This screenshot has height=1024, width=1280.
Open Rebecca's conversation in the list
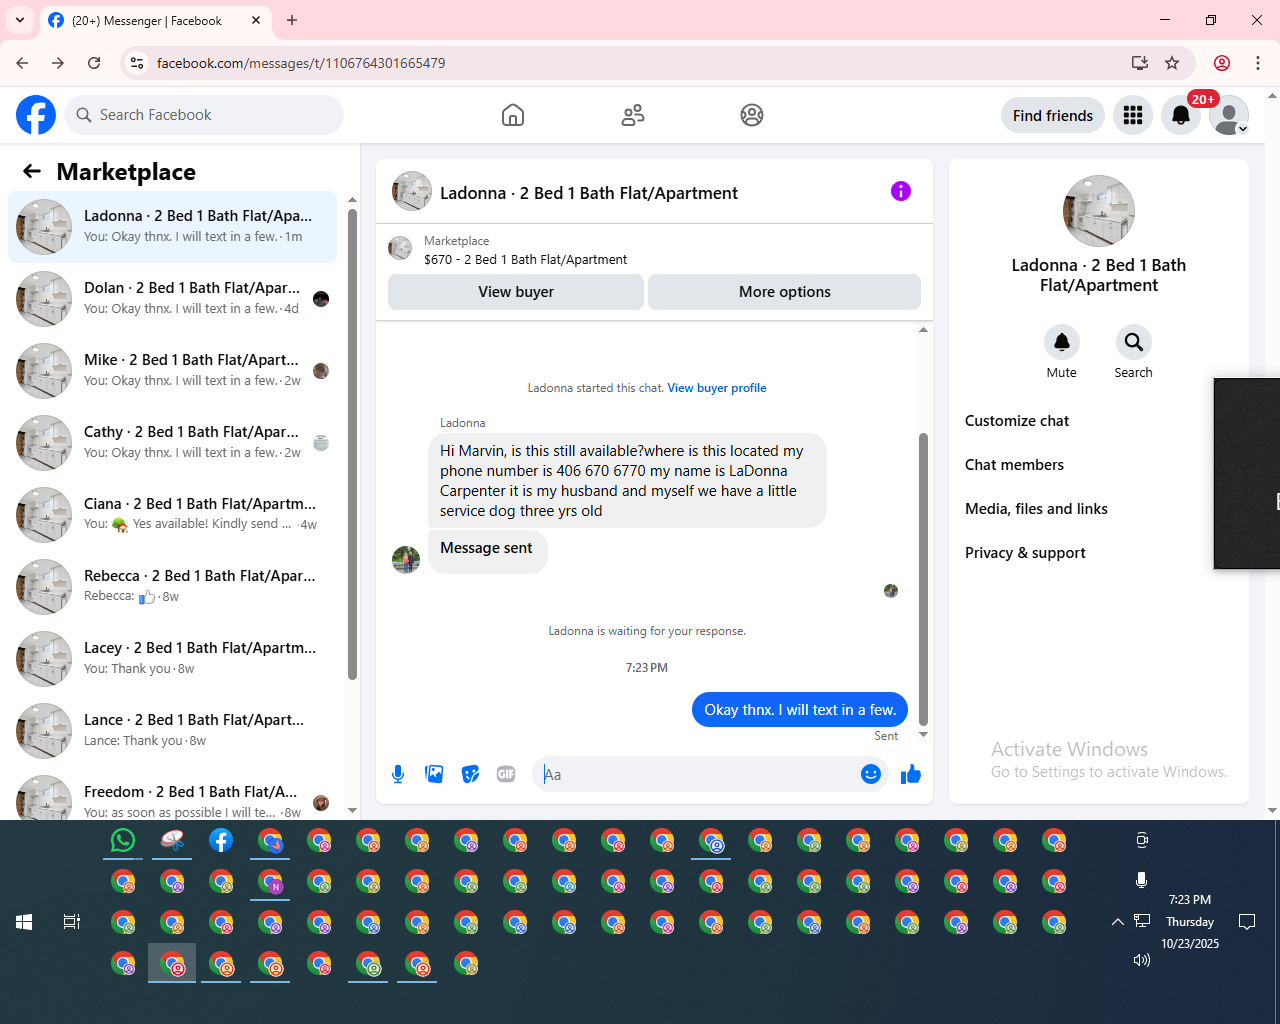coord(172,587)
